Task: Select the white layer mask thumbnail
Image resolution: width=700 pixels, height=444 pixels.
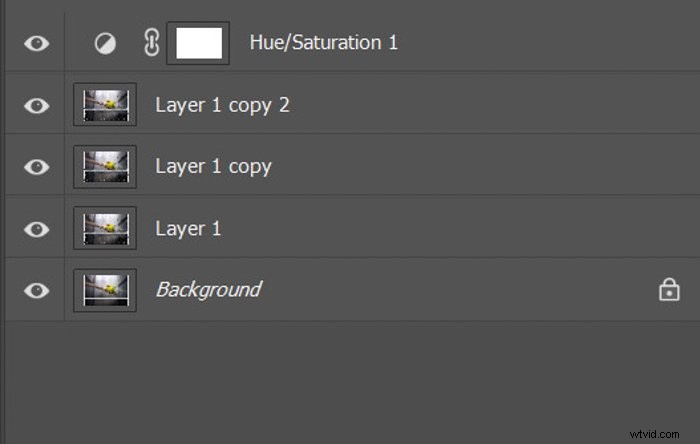Action: coord(198,44)
